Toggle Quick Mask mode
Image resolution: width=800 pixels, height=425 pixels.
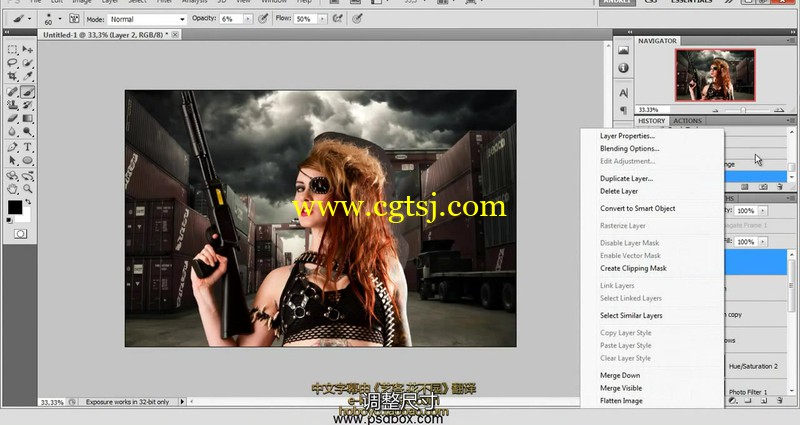[x=20, y=234]
